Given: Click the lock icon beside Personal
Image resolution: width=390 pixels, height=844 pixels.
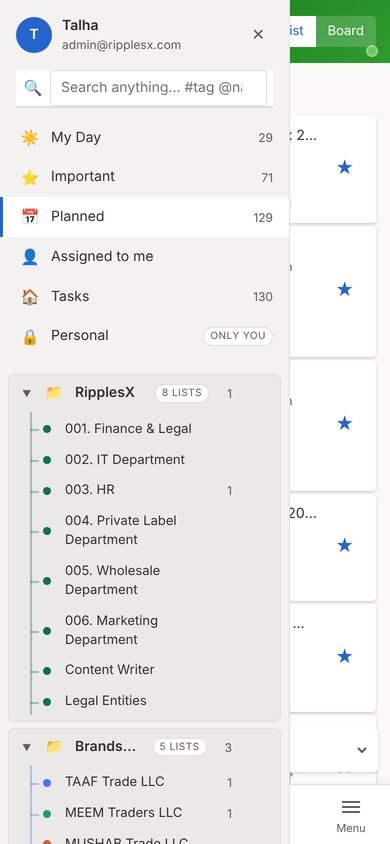Looking at the screenshot, I should 30,336.
